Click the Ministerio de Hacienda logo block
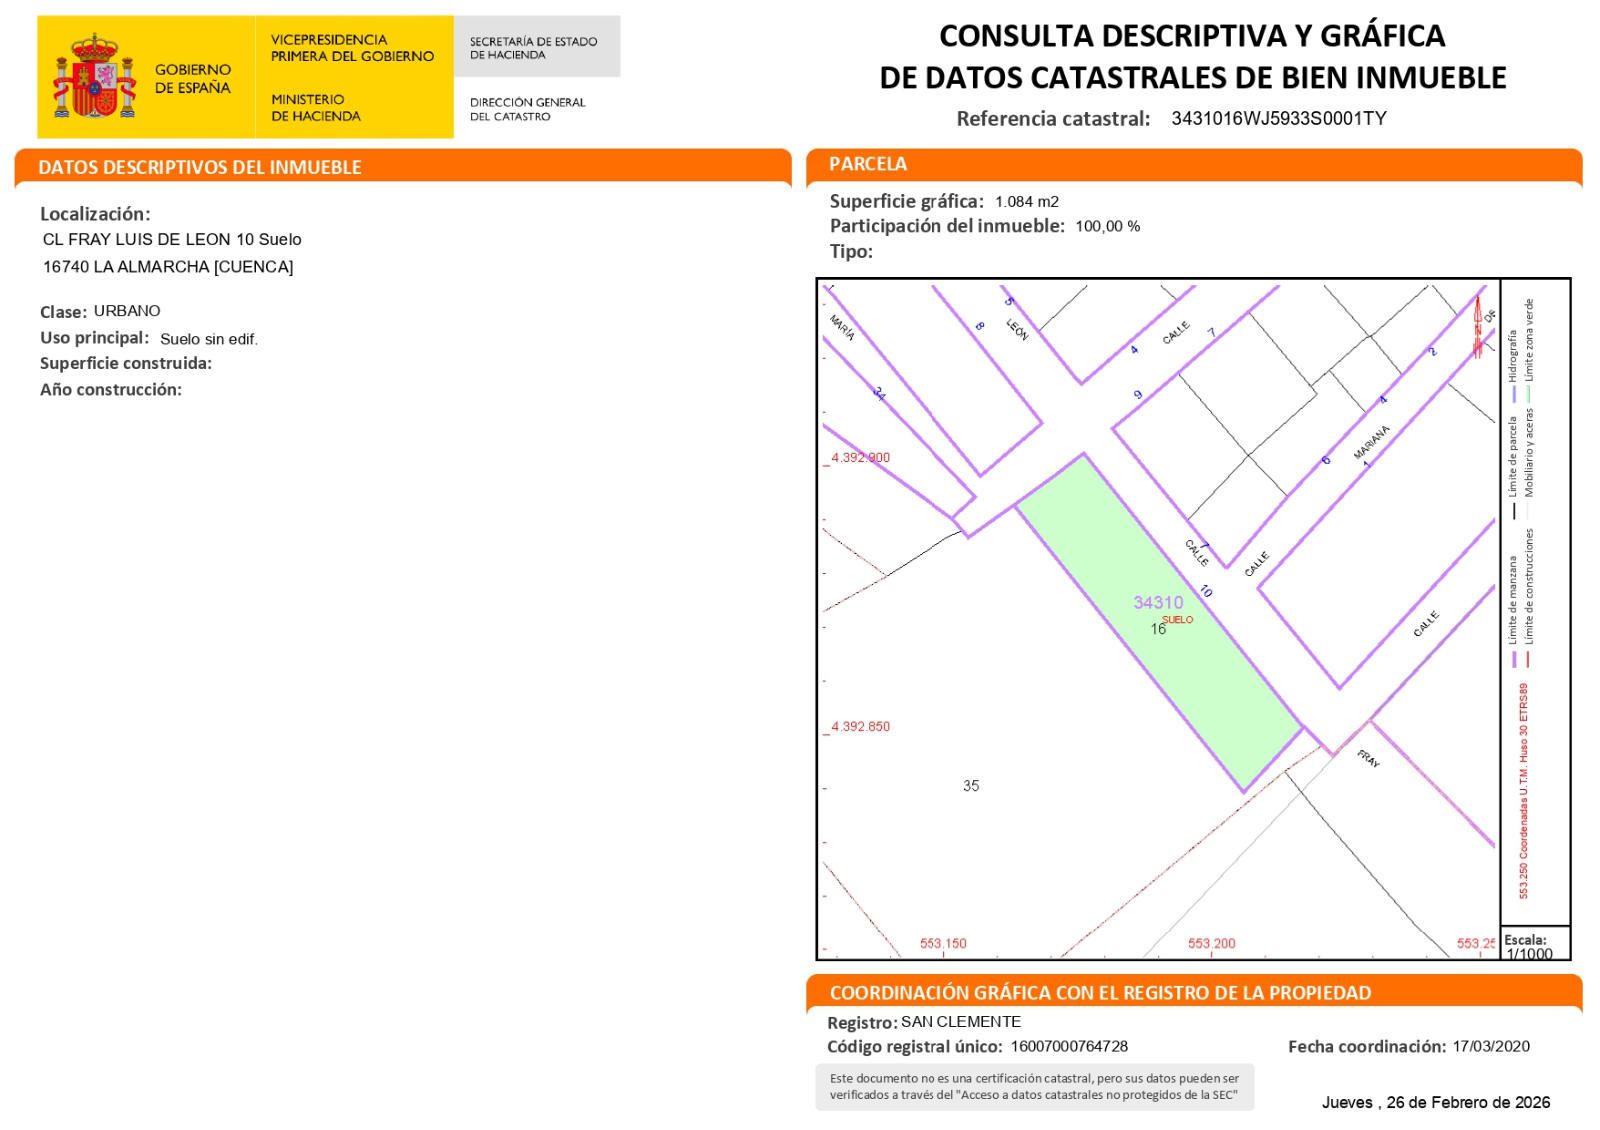1600x1130 pixels. coord(315,108)
